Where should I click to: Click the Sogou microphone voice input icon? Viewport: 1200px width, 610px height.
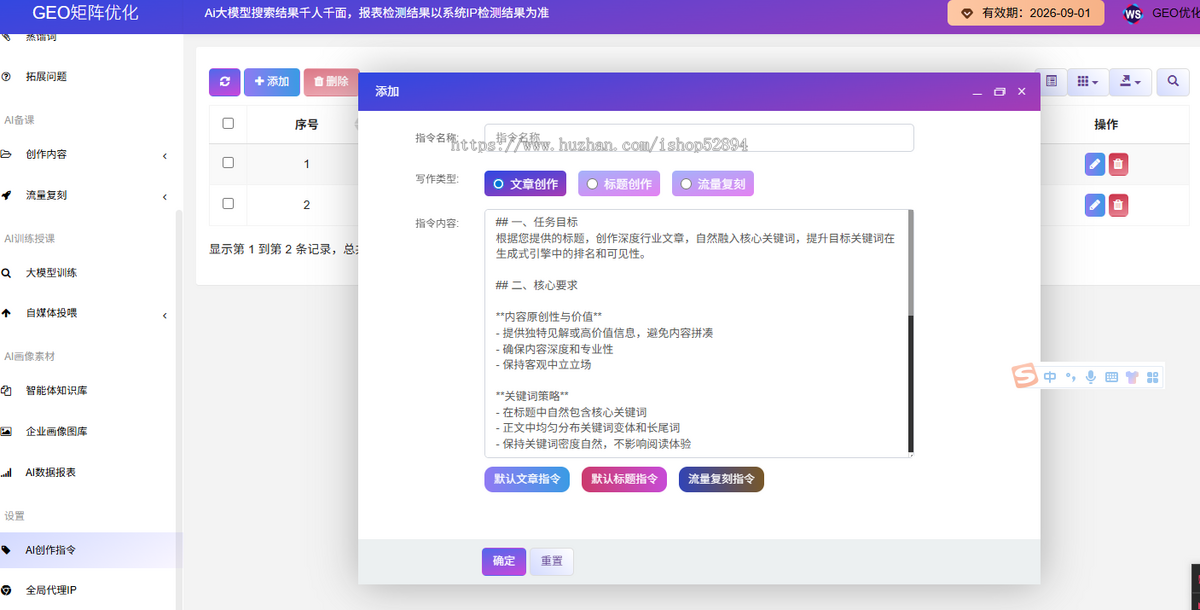pos(1090,377)
